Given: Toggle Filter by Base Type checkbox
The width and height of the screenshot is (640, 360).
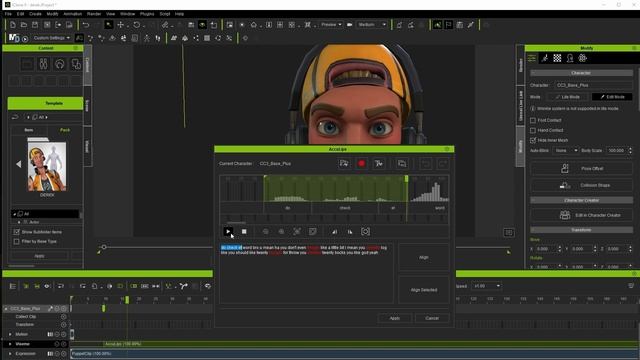Looking at the screenshot, I should pyautogui.click(x=16, y=242).
